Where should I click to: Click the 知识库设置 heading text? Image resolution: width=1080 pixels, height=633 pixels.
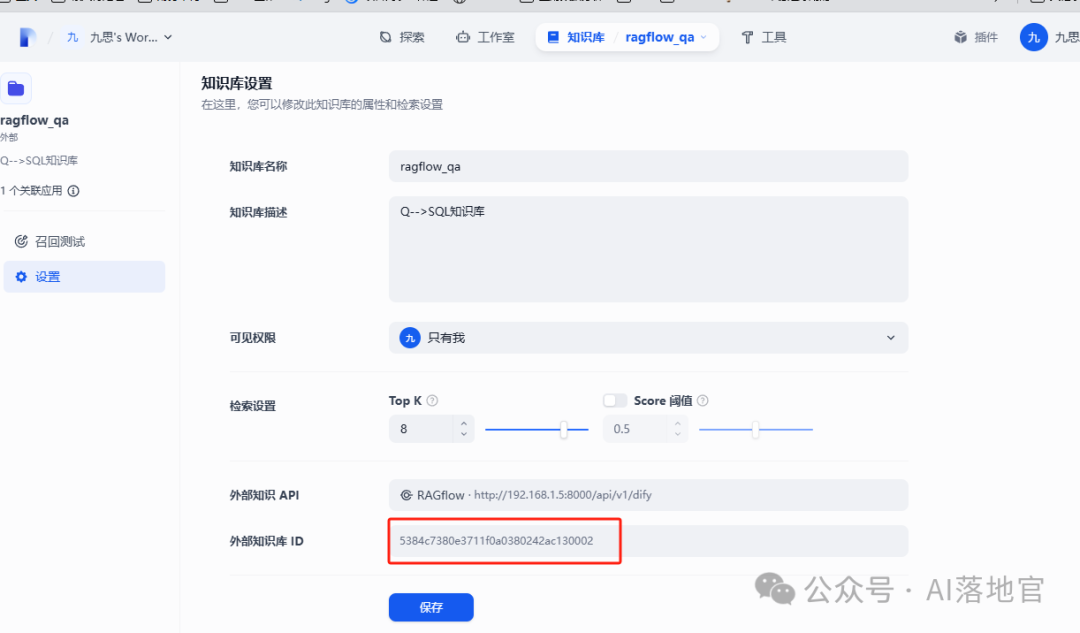pyautogui.click(x=236, y=83)
